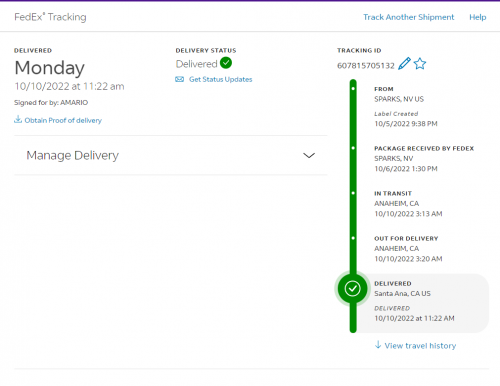Click the In Transit timeline dot
Viewport: 500px width, 386px height.
[353, 193]
